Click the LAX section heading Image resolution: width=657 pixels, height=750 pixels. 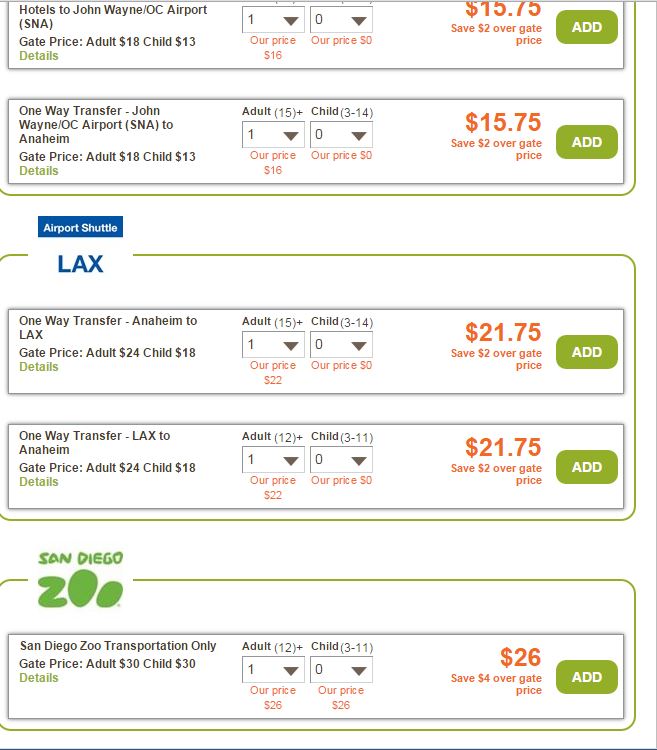point(80,264)
